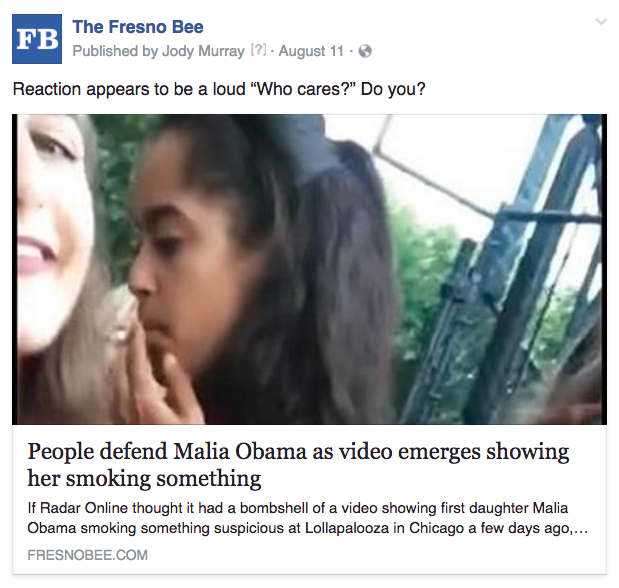The height and width of the screenshot is (588, 619).
Task: Click publisher name Jody Murray
Action: pos(203,51)
